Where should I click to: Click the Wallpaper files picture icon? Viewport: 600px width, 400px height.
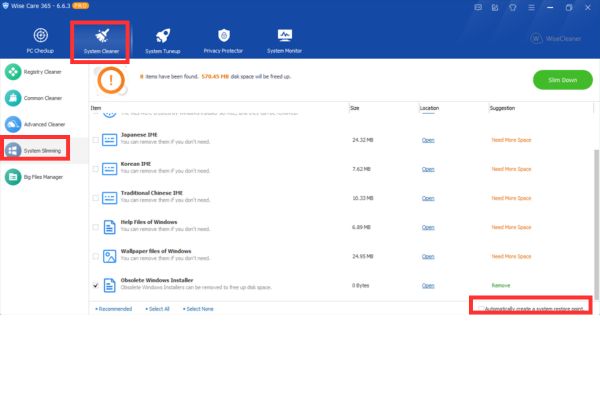[x=109, y=256]
